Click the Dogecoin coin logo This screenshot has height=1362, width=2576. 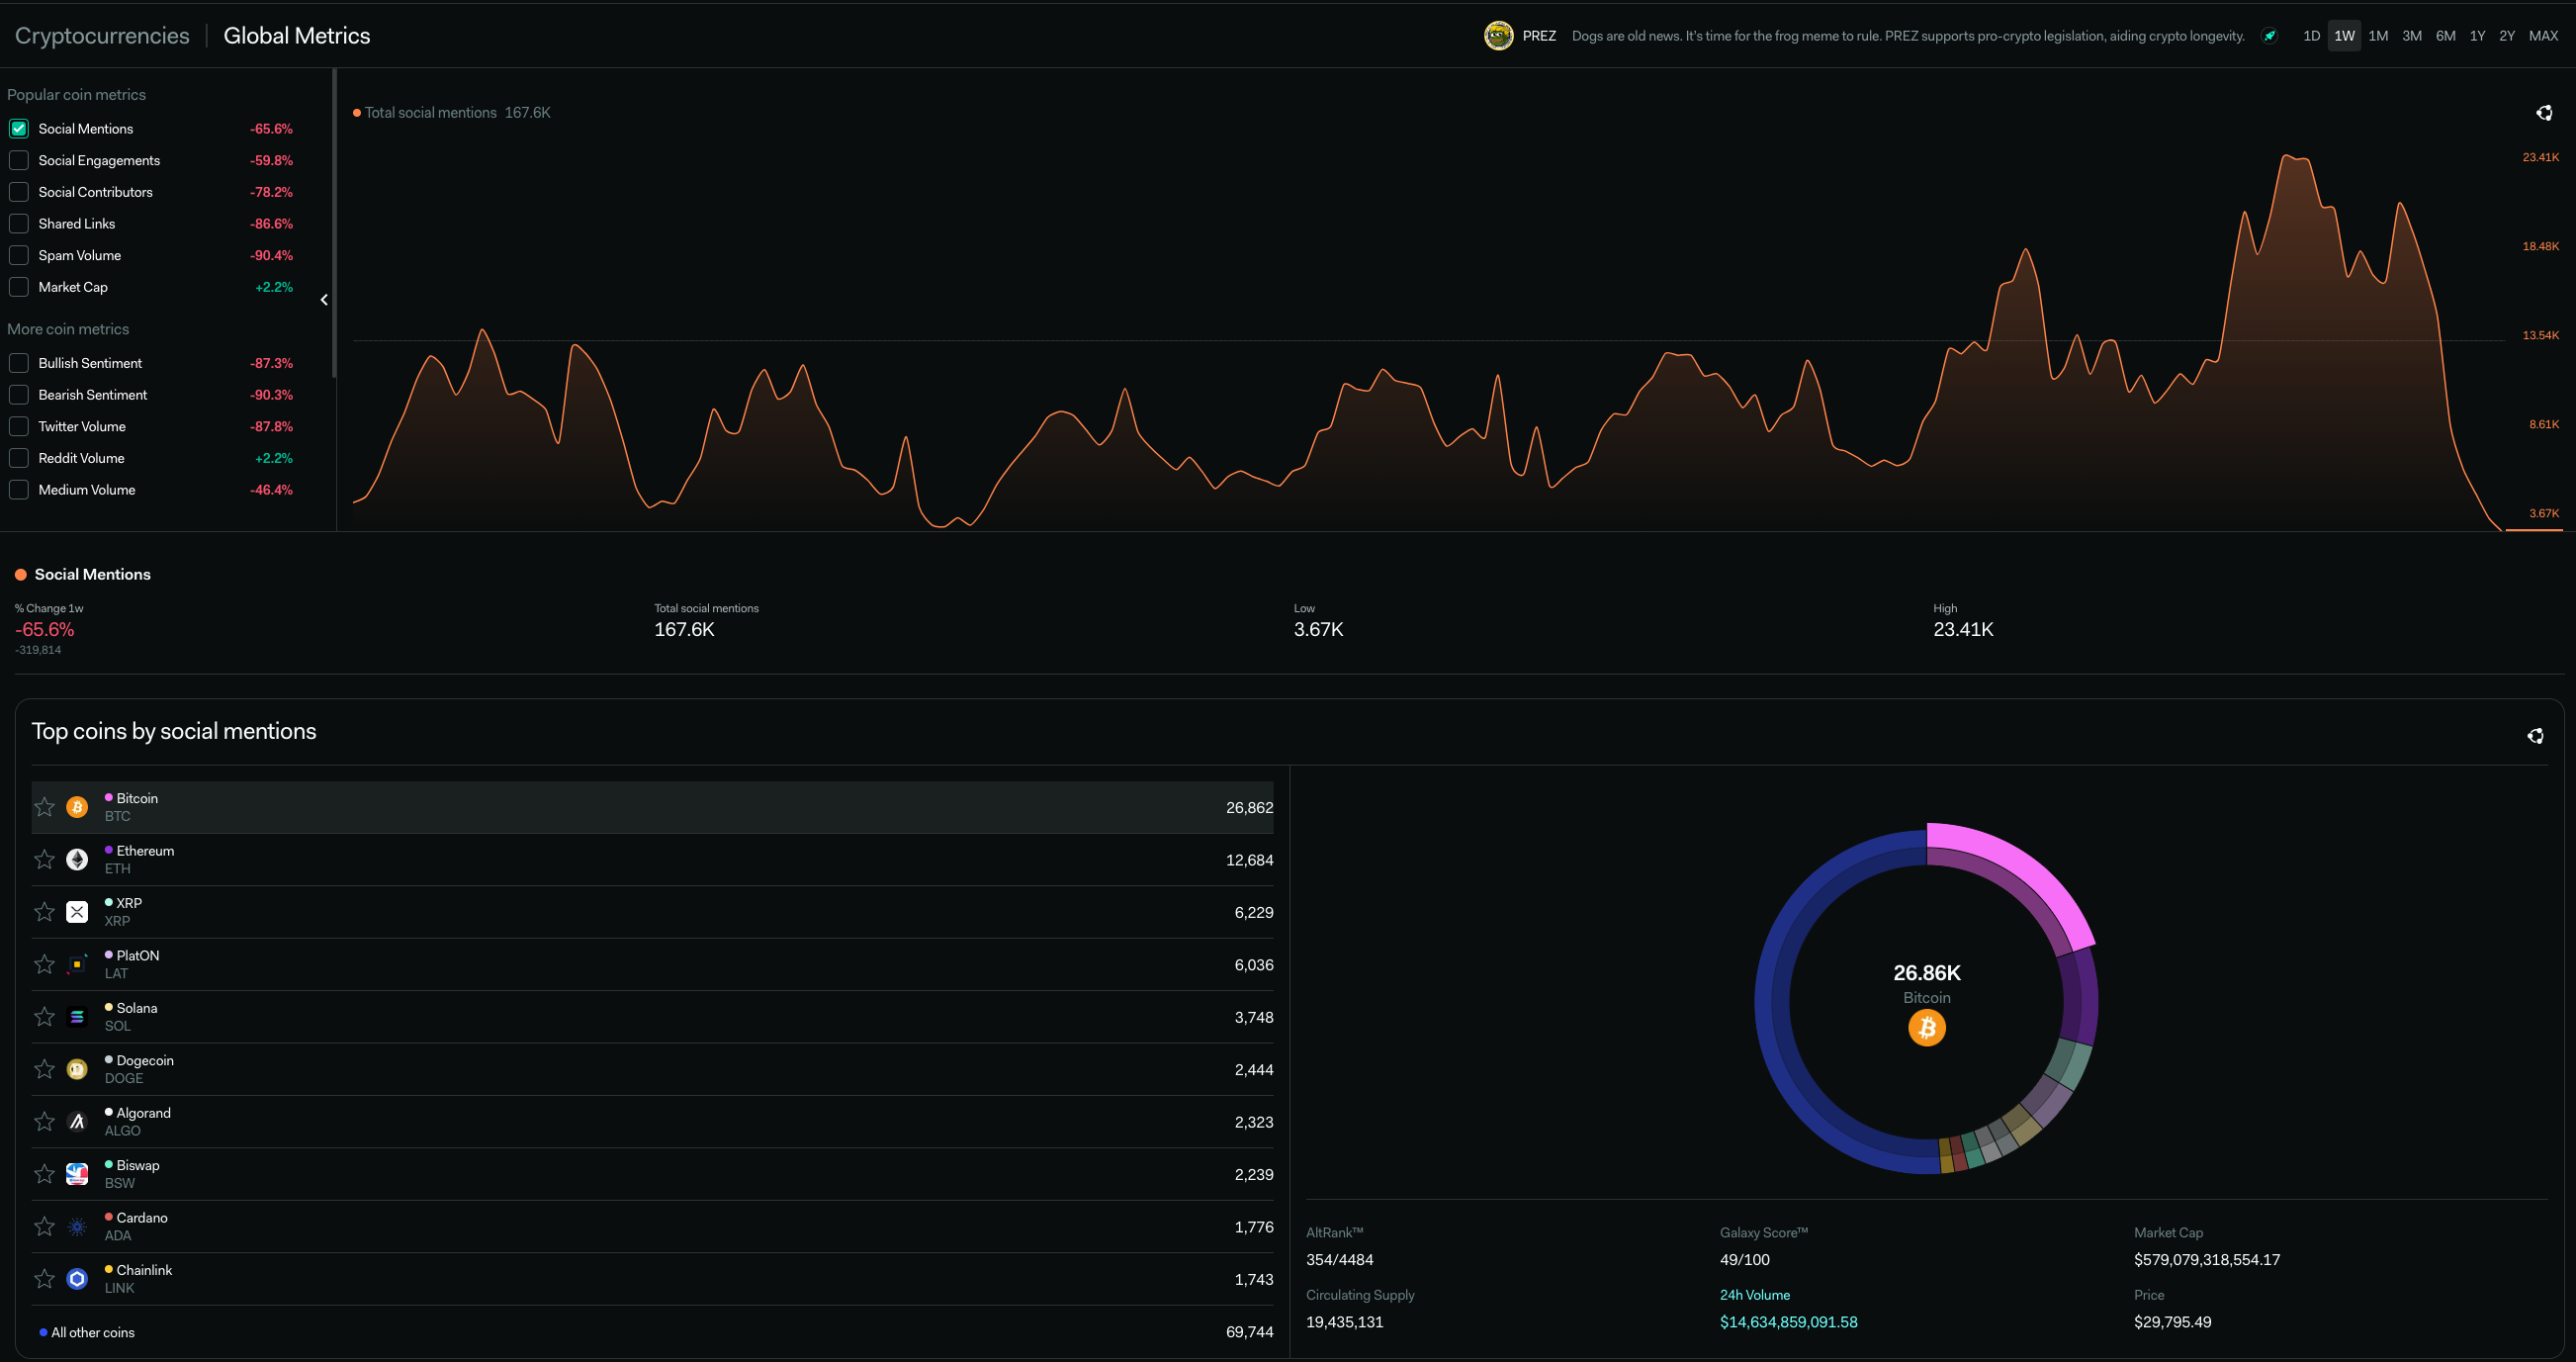click(x=77, y=1069)
